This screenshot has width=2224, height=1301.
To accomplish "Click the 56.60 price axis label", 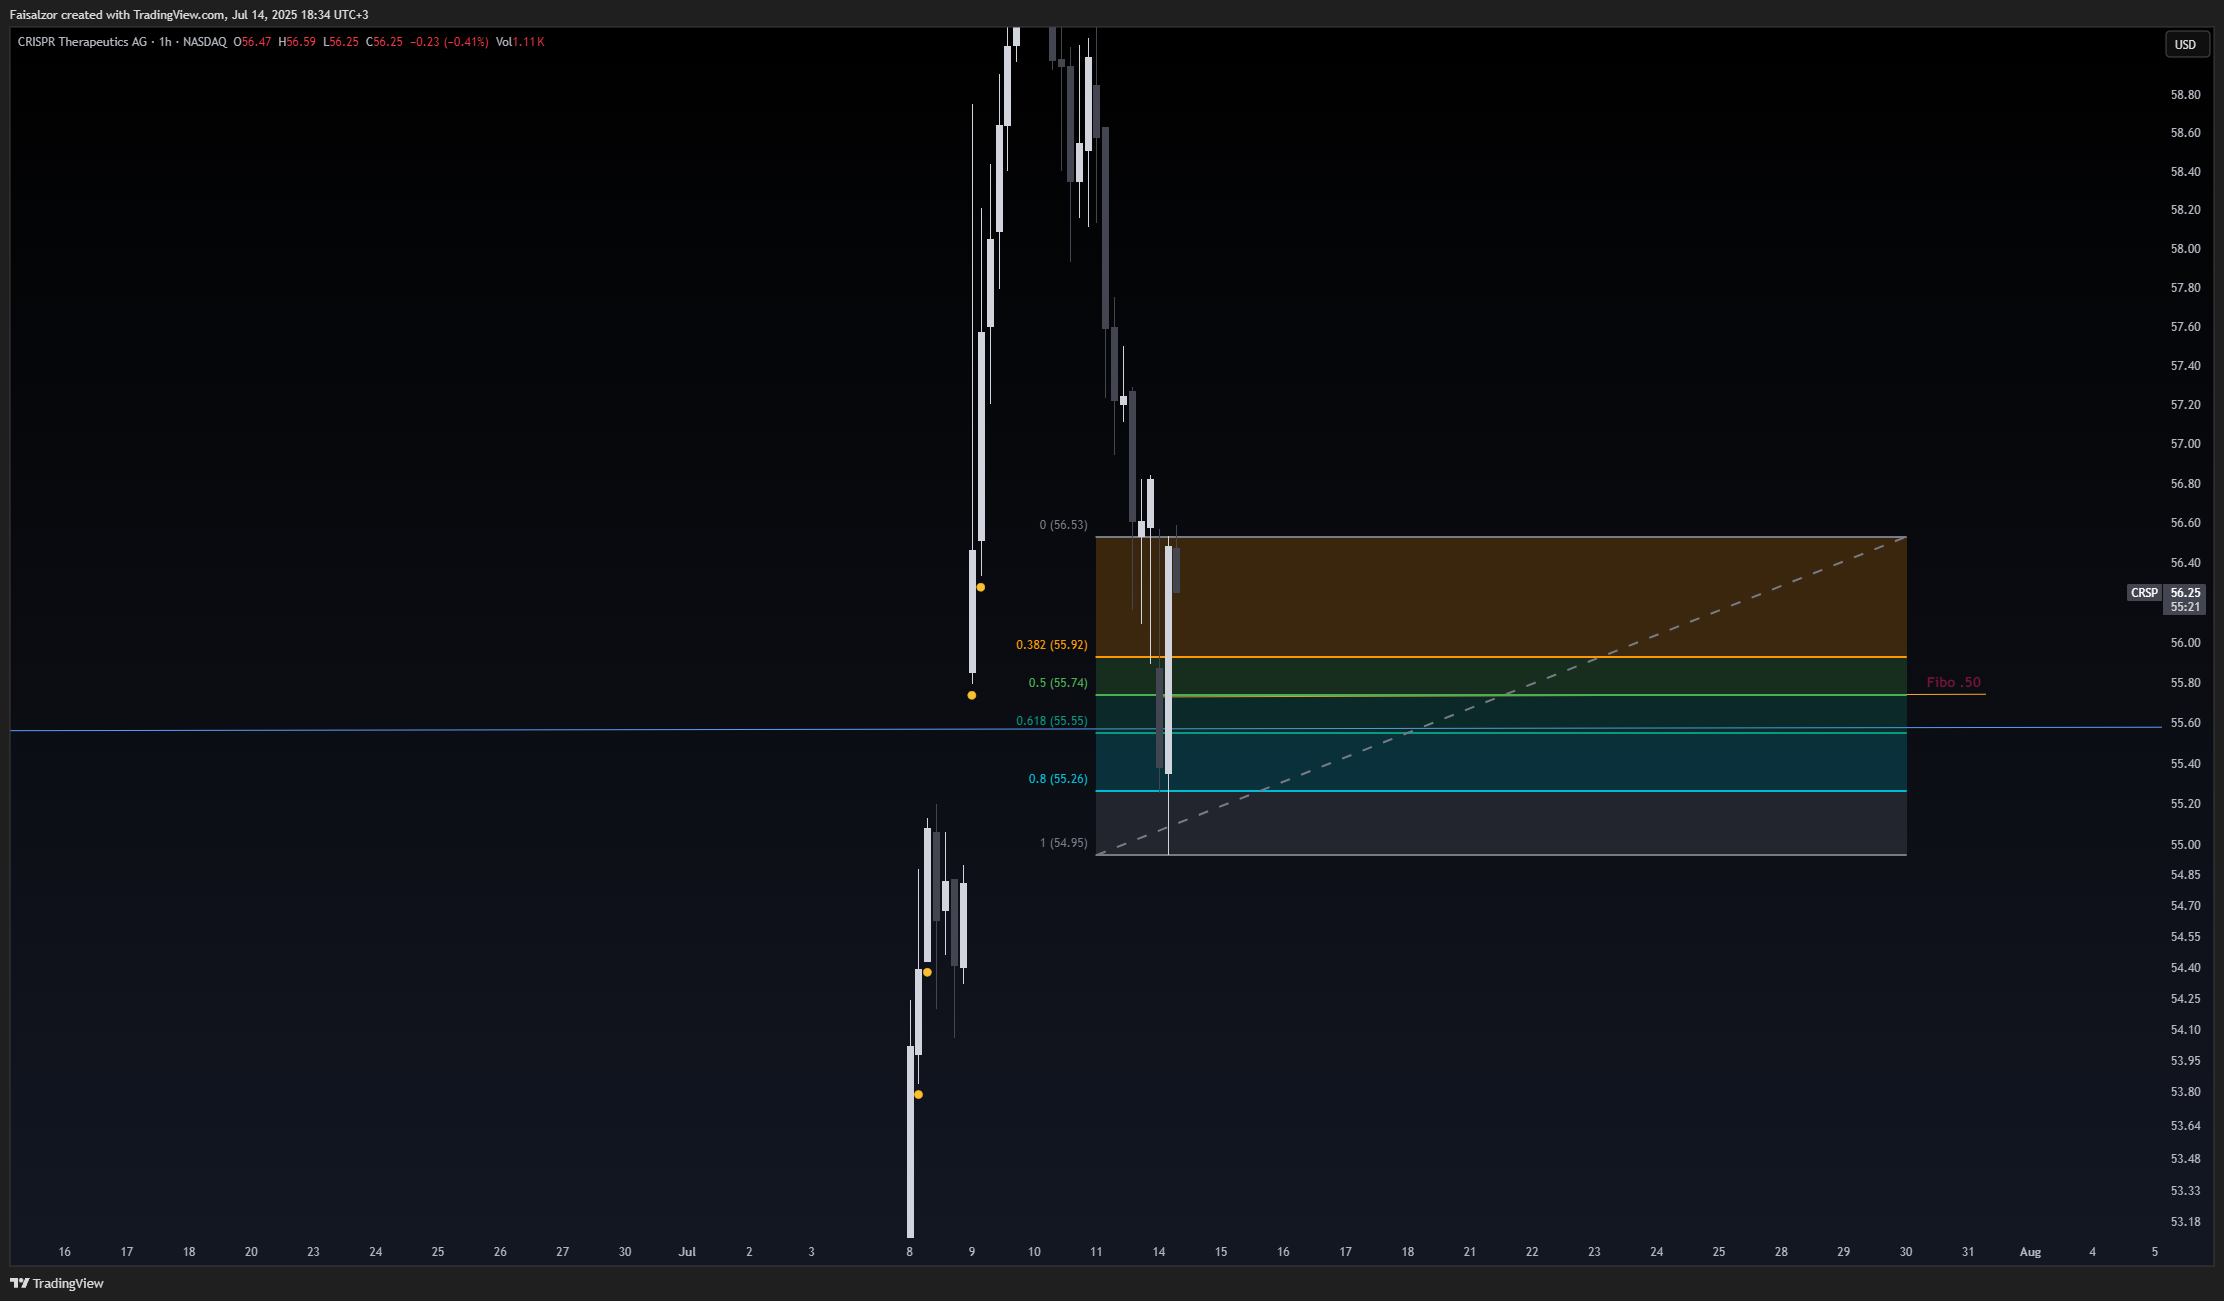I will point(2185,523).
